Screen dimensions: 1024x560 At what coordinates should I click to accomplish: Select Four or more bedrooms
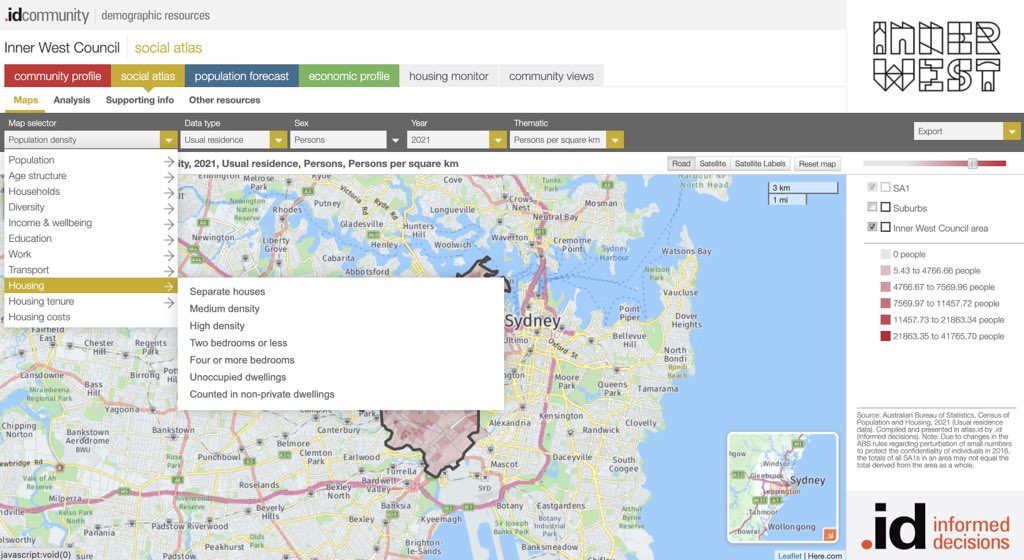click(242, 360)
